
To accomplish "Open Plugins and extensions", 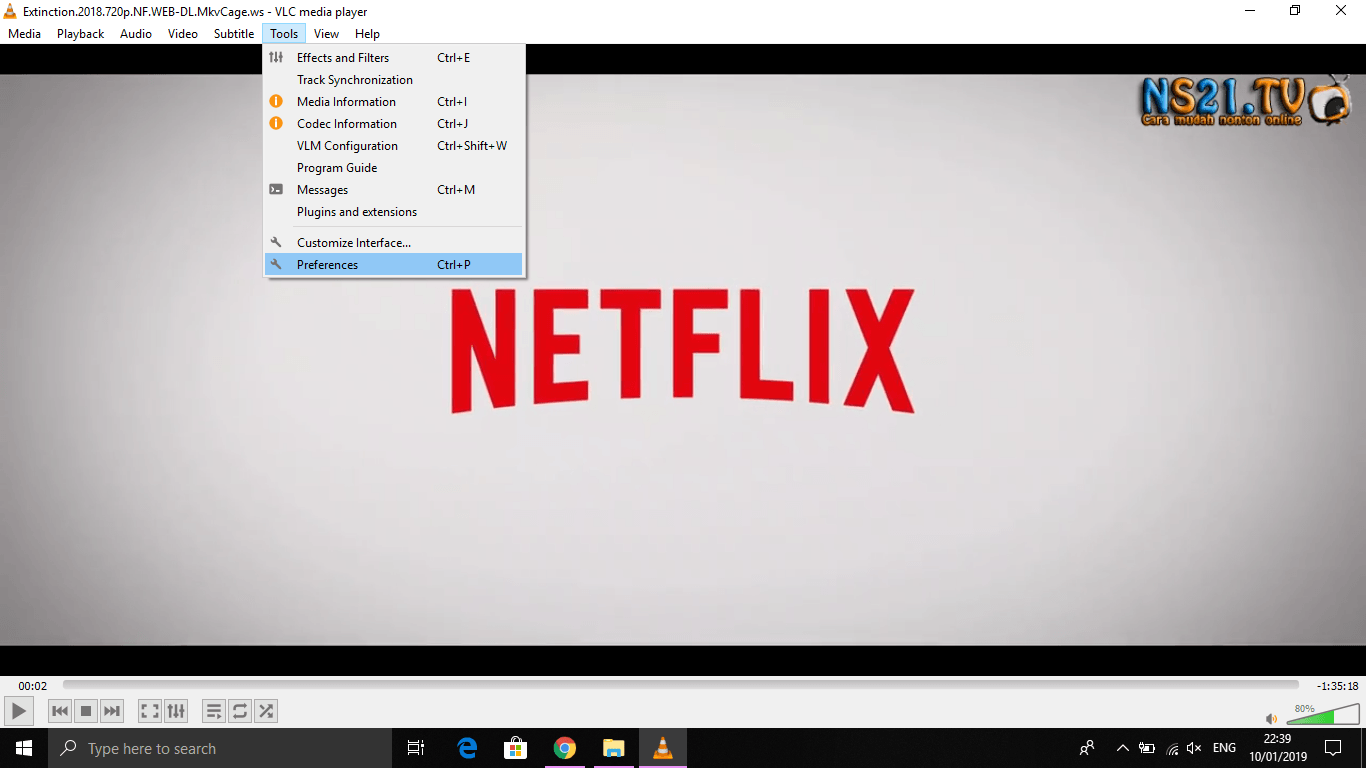I will pyautogui.click(x=394, y=212).
